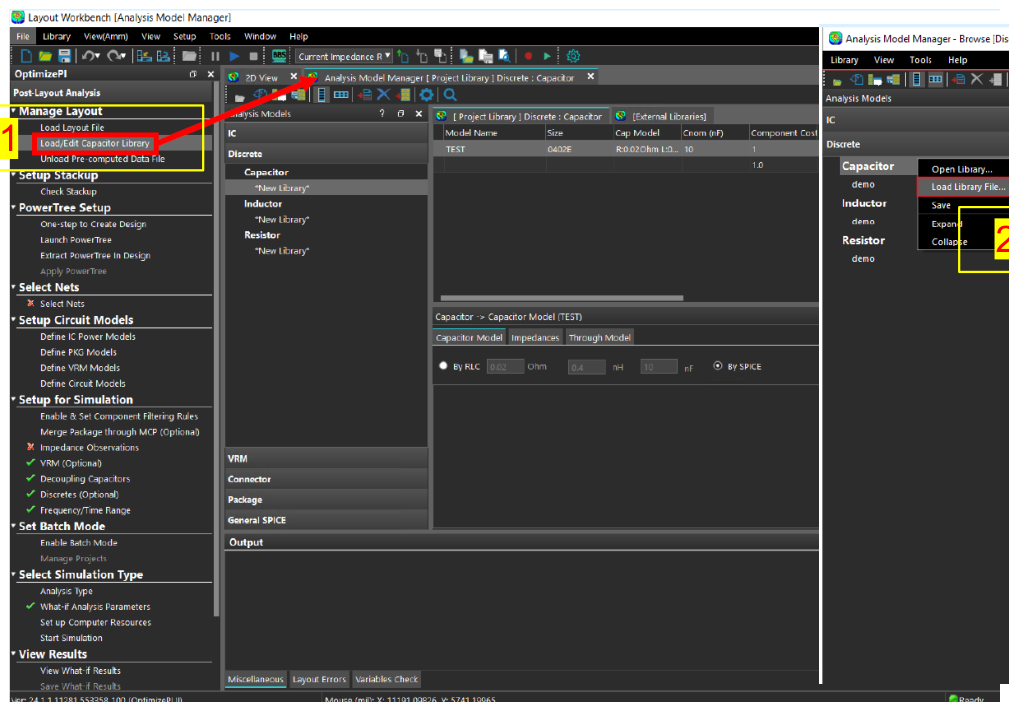Expand the VRM category in Analysis Models

tap(326, 458)
